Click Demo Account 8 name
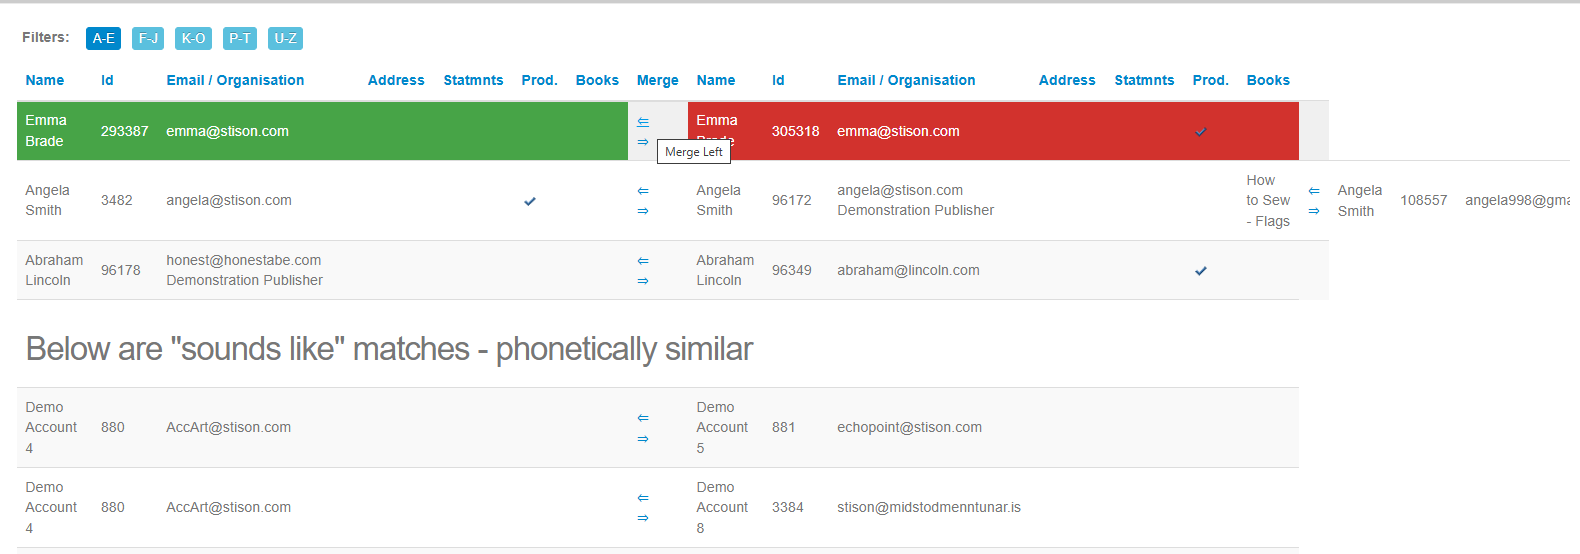This screenshot has height=554, width=1580. click(722, 507)
